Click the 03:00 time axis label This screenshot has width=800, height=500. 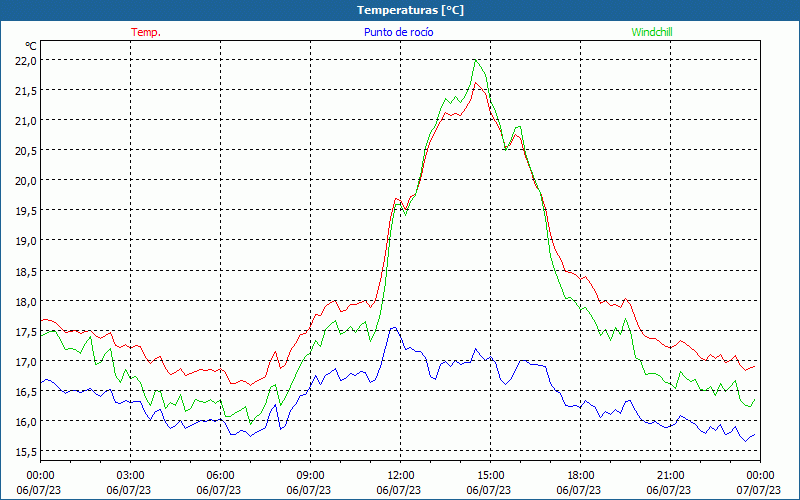pyautogui.click(x=131, y=476)
